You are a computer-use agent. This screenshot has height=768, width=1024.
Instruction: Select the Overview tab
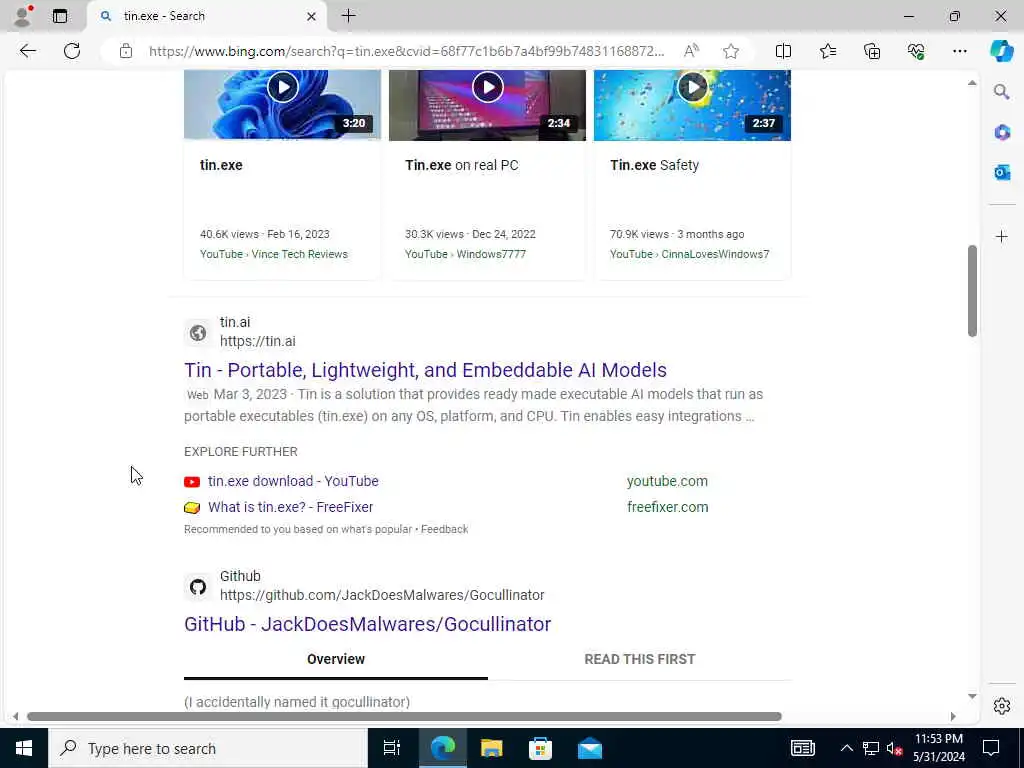pyautogui.click(x=336, y=660)
